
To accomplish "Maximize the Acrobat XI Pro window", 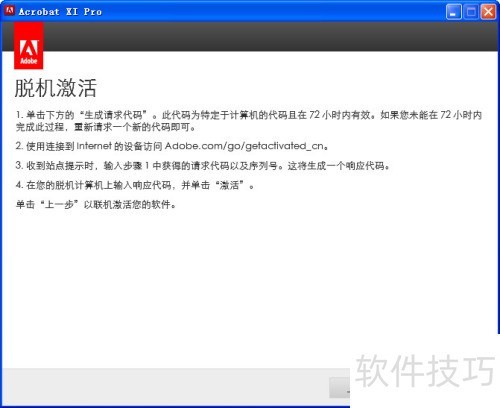I will (x=471, y=12).
